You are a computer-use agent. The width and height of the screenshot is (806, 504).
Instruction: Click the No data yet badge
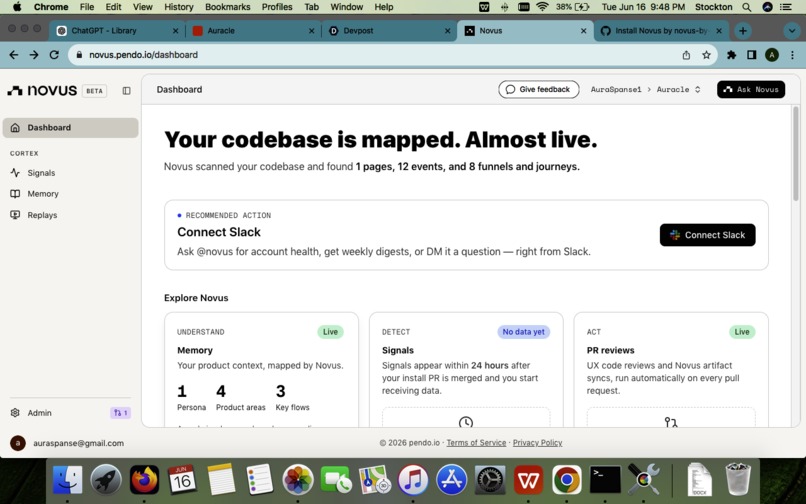(523, 332)
